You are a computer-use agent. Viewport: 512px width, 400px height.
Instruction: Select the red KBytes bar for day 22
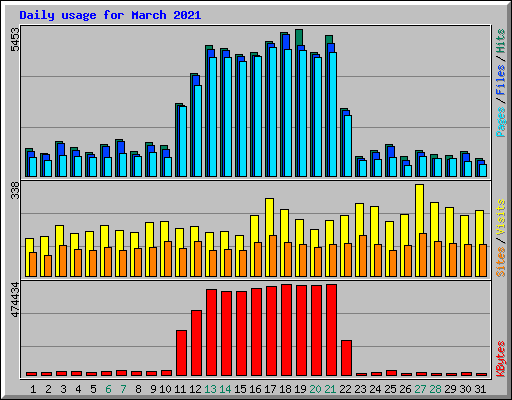point(346,358)
